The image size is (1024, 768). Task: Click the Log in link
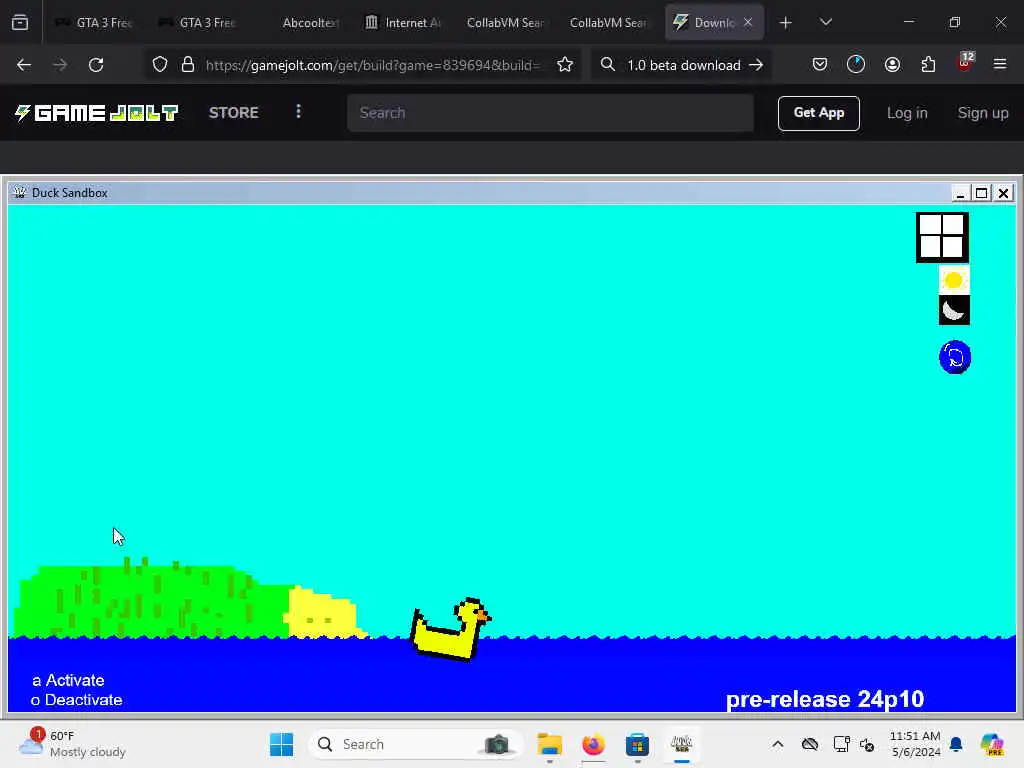(x=906, y=113)
